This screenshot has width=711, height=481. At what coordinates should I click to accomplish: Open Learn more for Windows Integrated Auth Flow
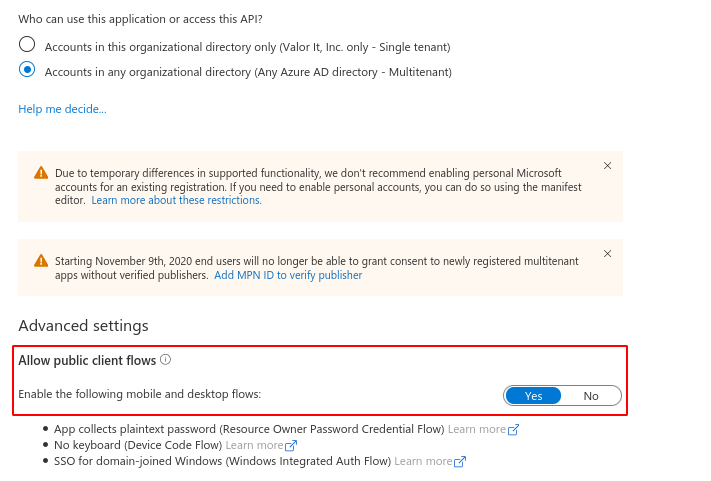pos(430,462)
